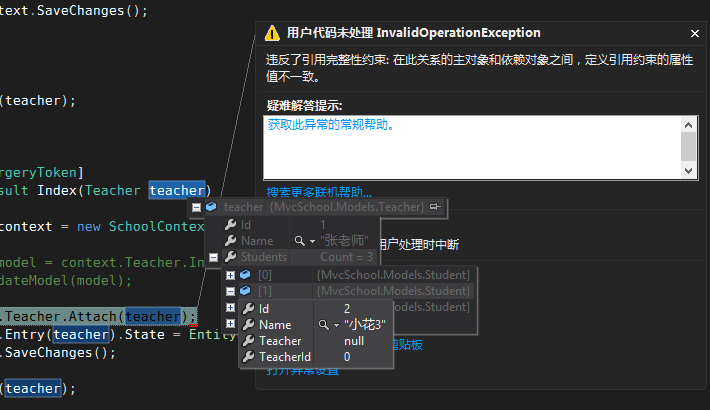The height and width of the screenshot is (410, 710).
Task: Open the search more online help link
Action: [319, 192]
